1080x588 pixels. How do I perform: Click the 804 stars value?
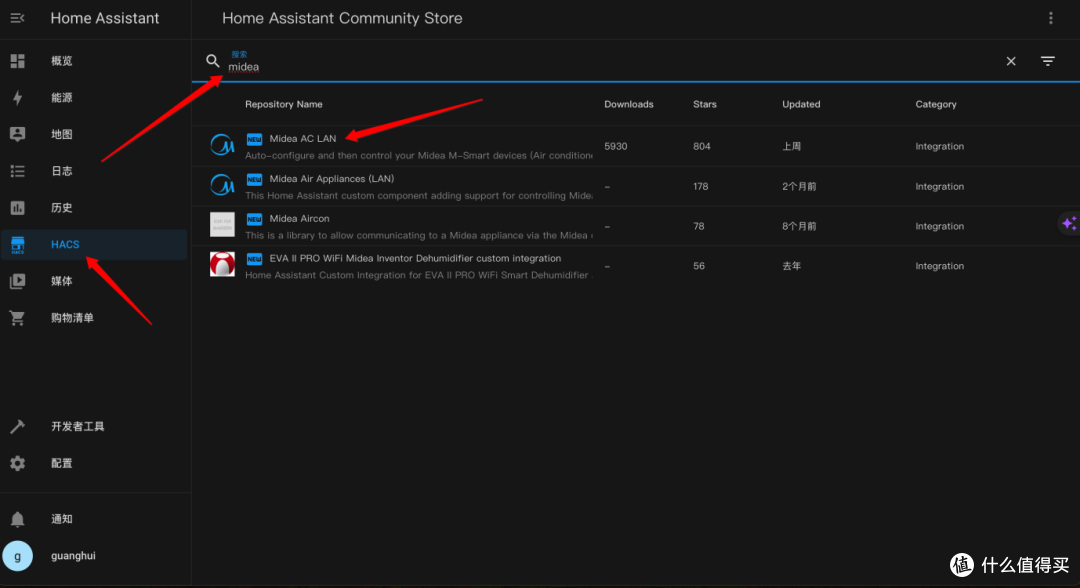pos(701,146)
